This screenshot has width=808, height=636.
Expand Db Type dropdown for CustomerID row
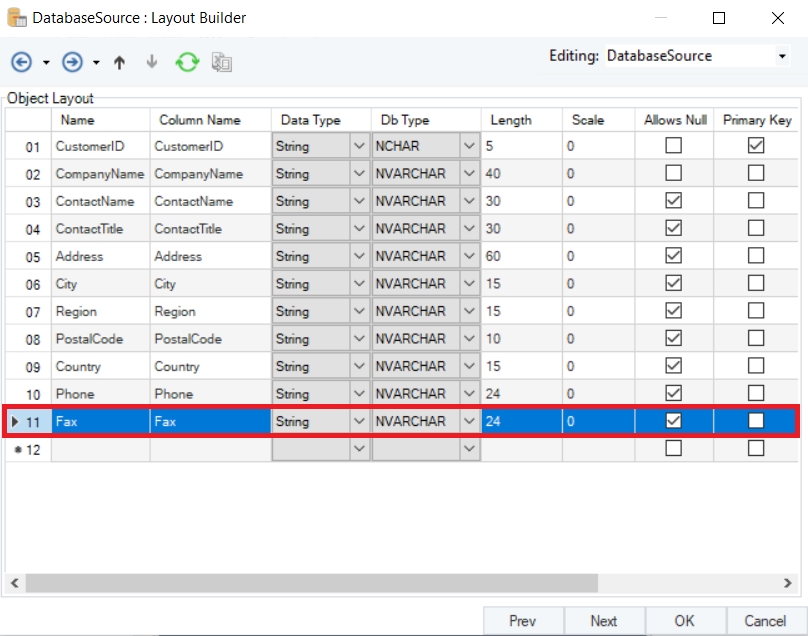[x=469, y=146]
